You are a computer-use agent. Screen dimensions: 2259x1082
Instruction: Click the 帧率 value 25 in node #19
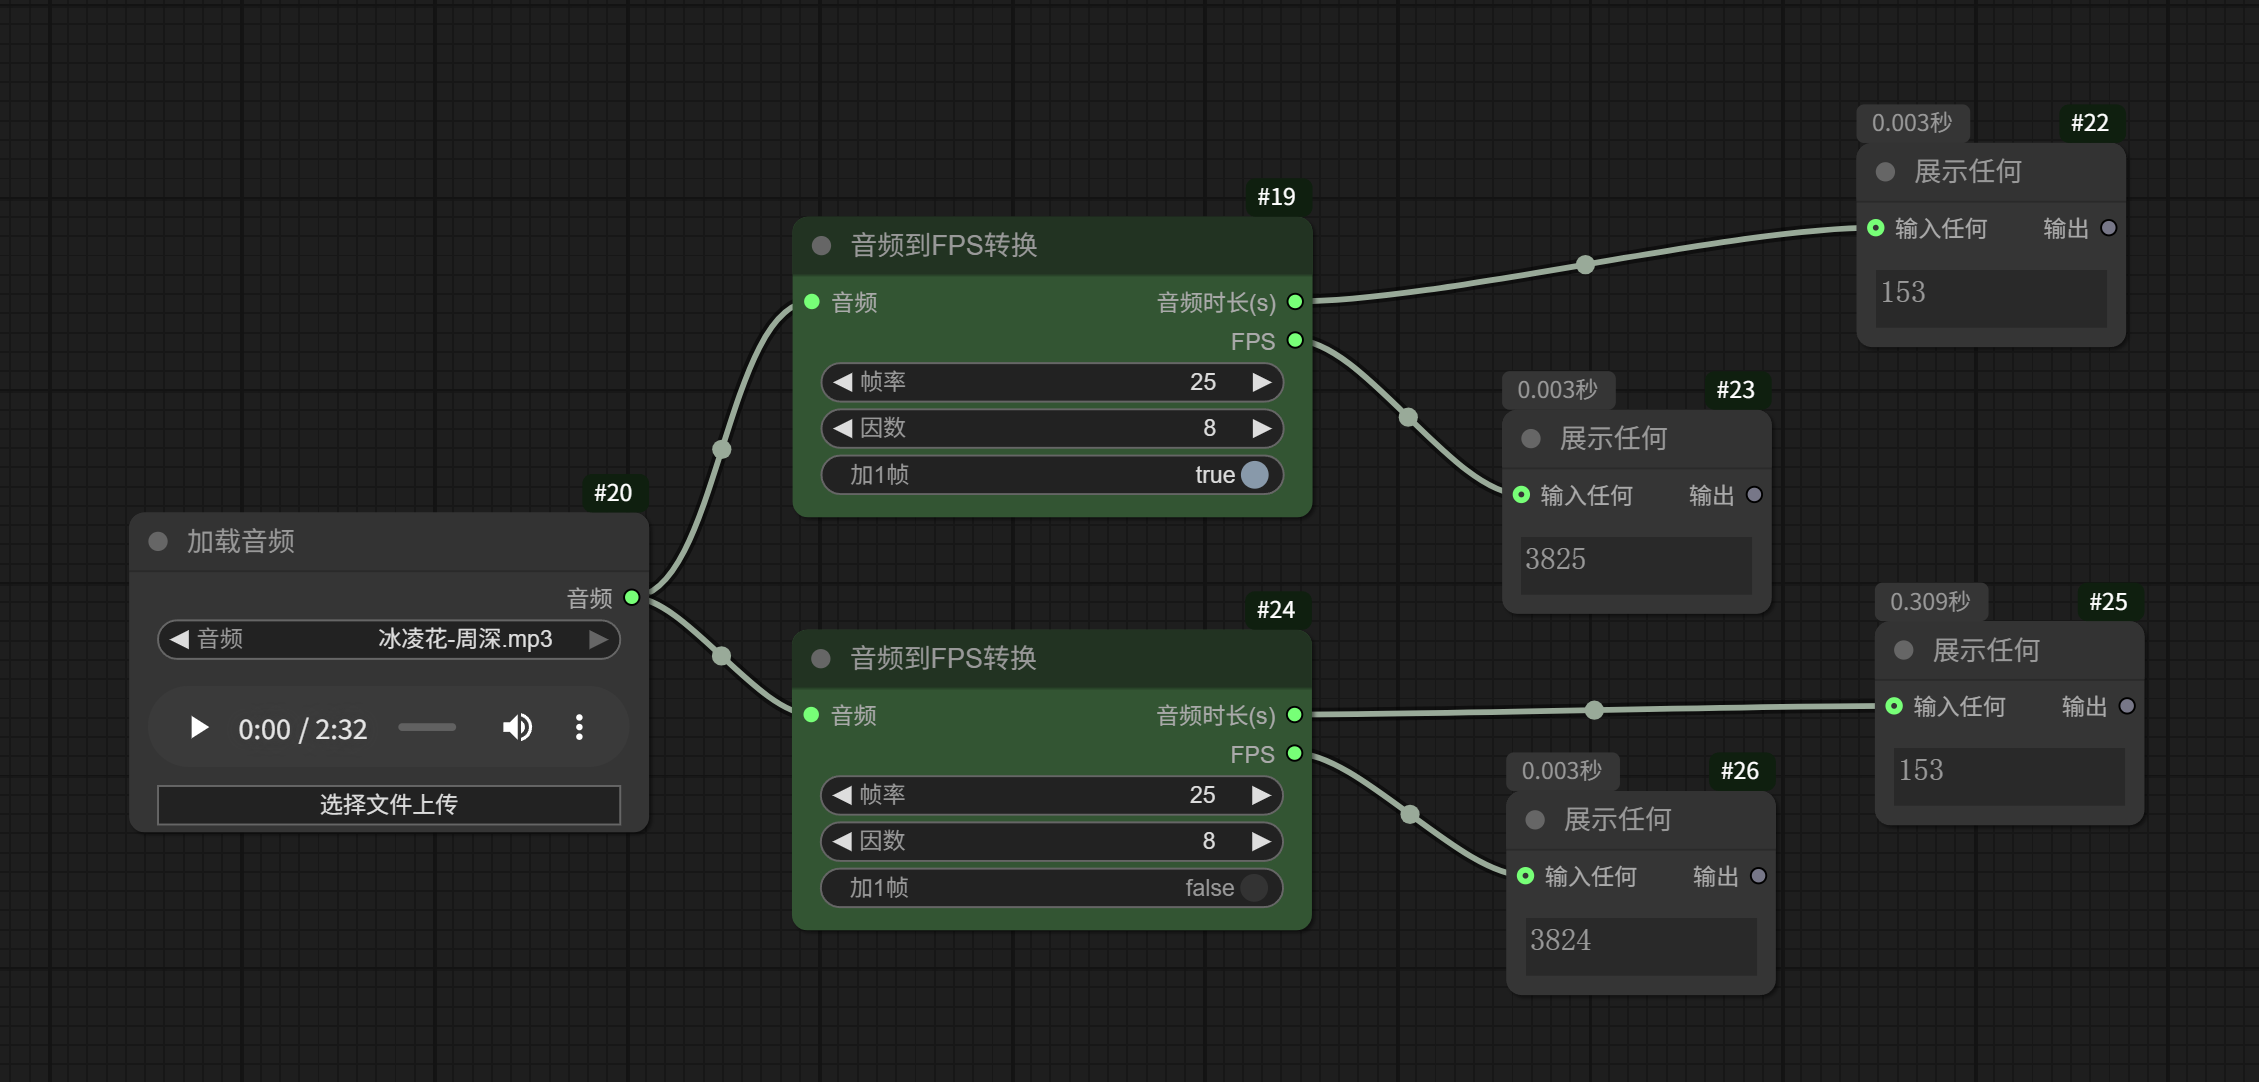pos(1203,382)
